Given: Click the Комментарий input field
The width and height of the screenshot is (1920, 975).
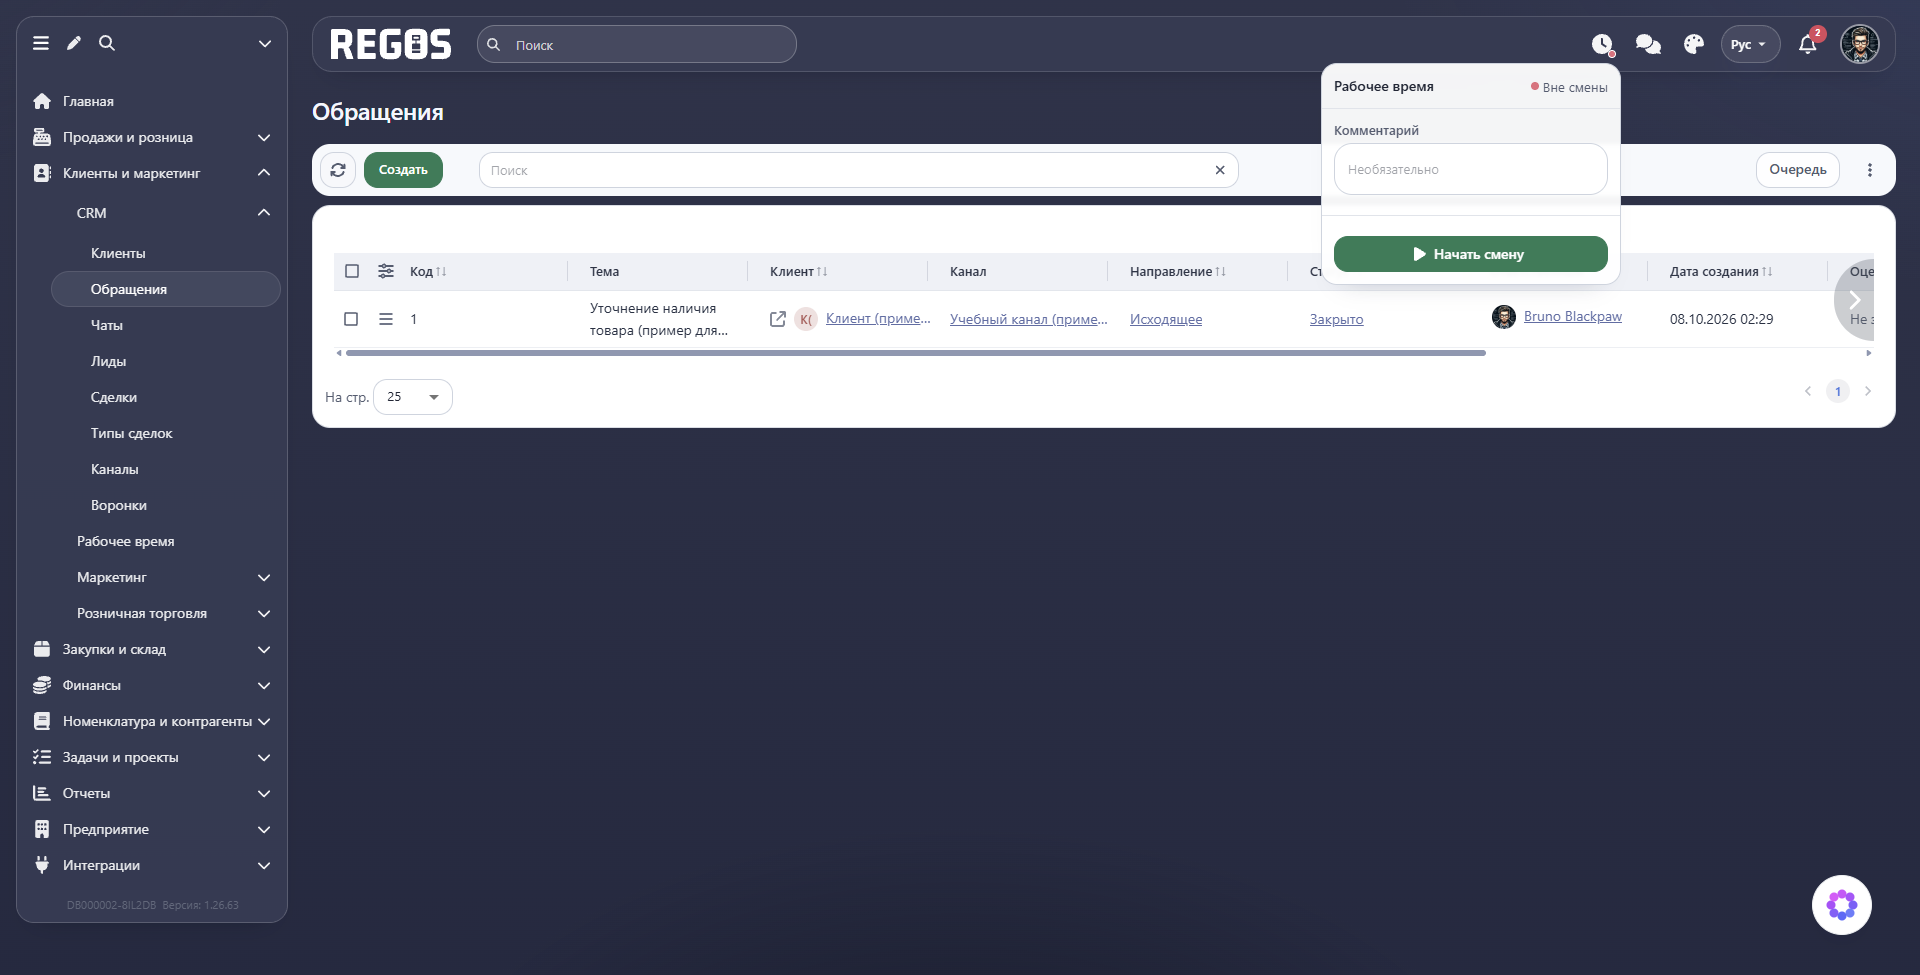Looking at the screenshot, I should pyautogui.click(x=1471, y=169).
